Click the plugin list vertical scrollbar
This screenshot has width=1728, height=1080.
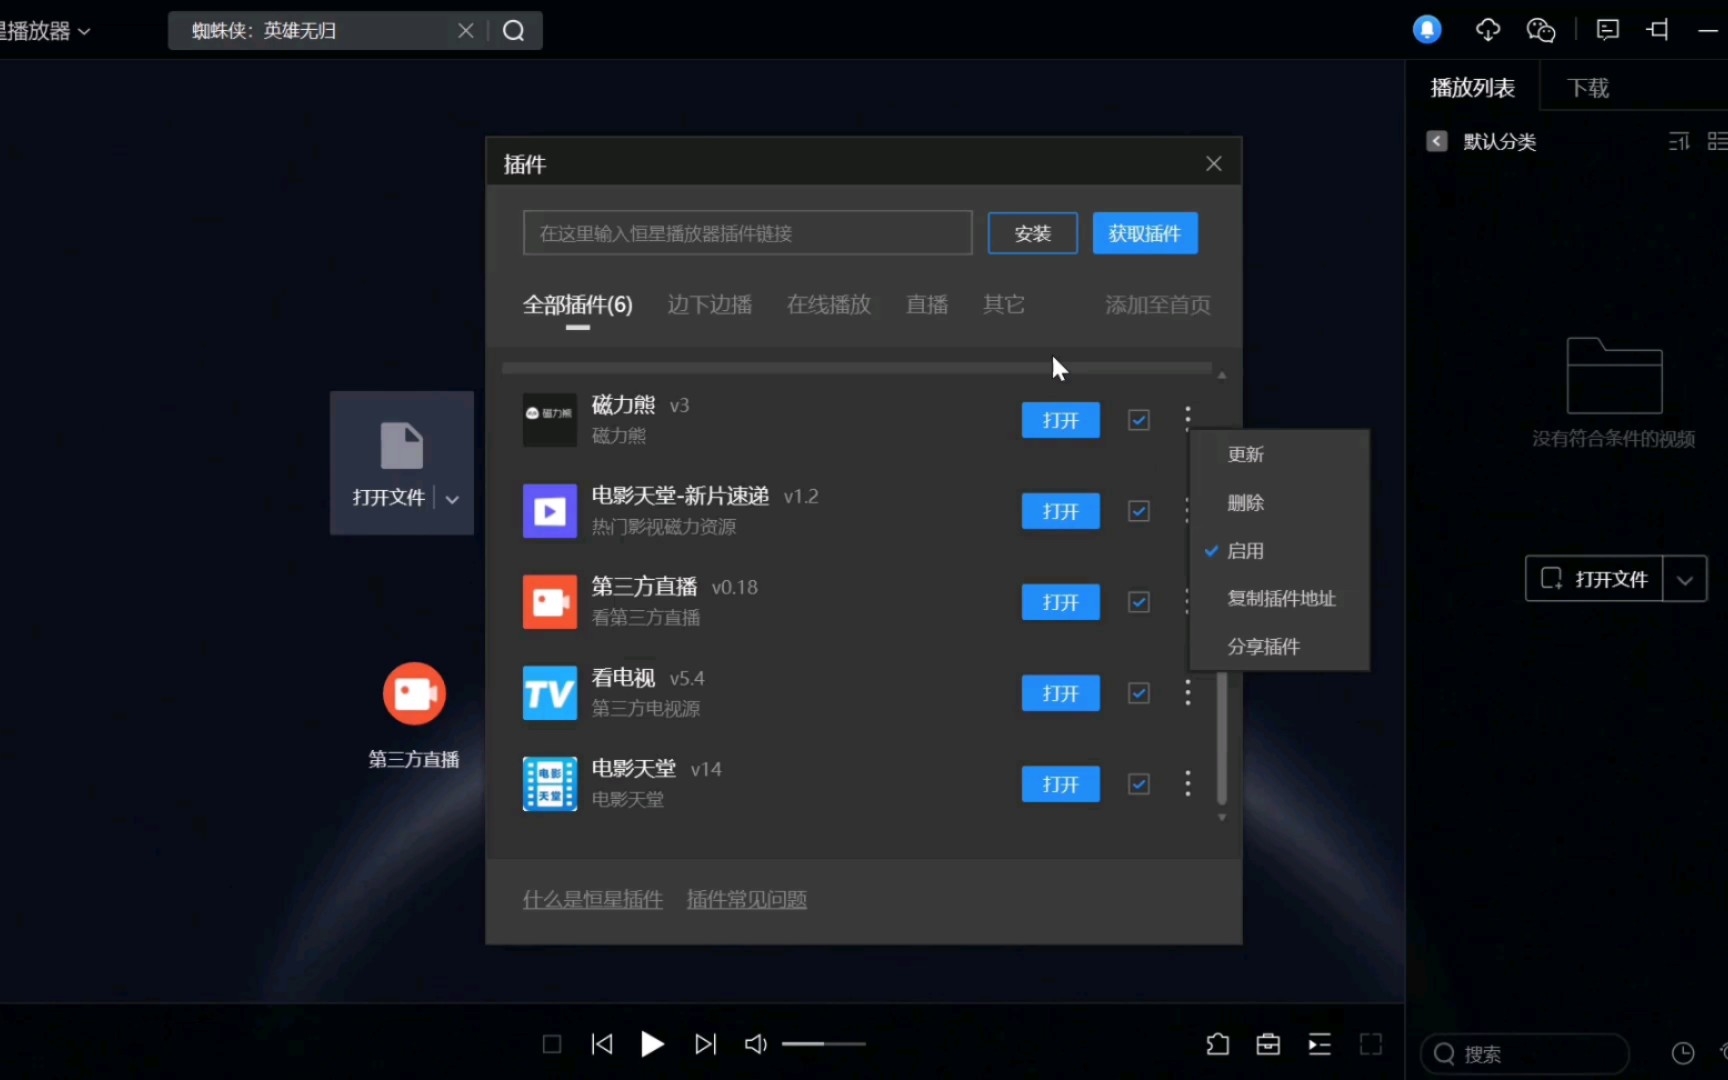pyautogui.click(x=1222, y=738)
